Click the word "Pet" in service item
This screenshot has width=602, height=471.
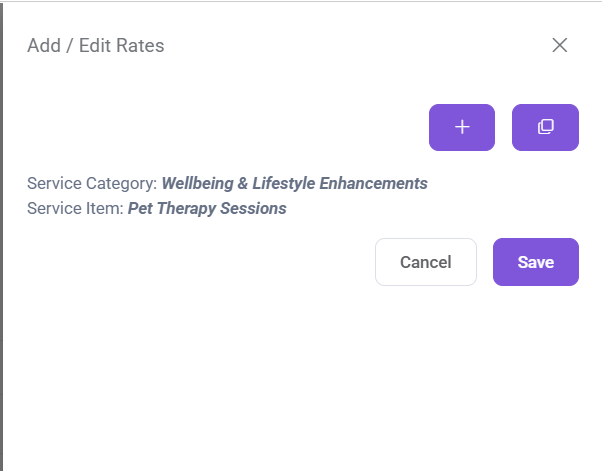pyautogui.click(x=141, y=209)
